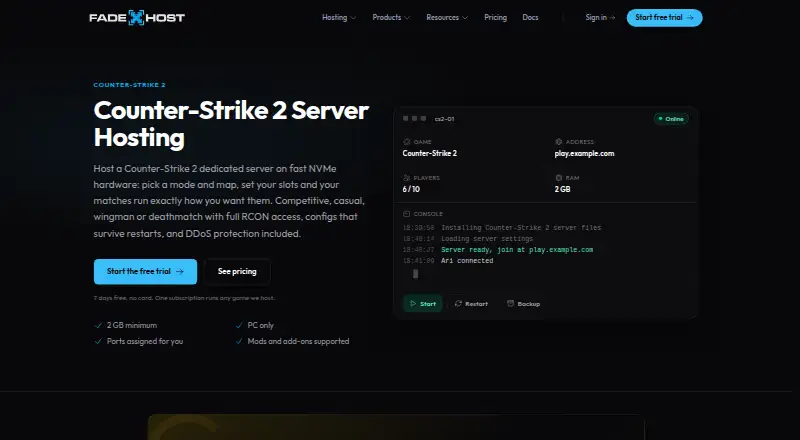The image size is (800, 440).
Task: Click the cs2-01 server name label
Action: click(444, 119)
